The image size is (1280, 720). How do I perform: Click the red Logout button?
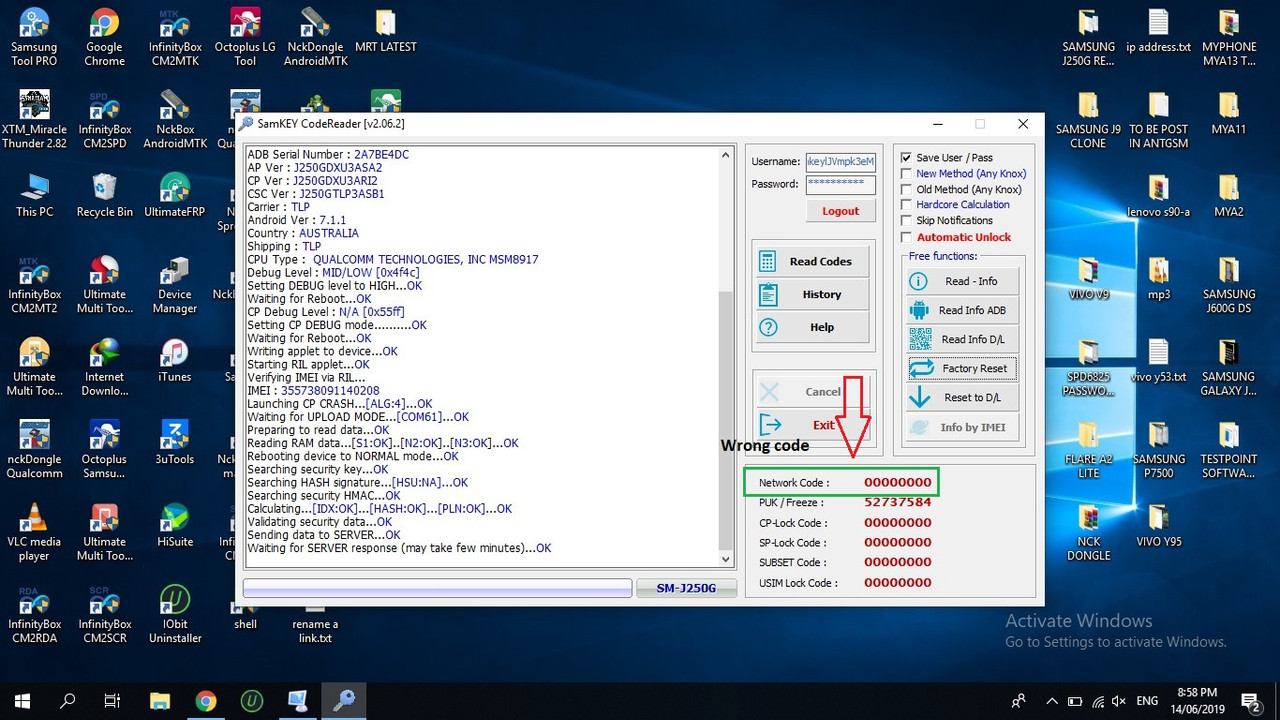click(x=840, y=211)
